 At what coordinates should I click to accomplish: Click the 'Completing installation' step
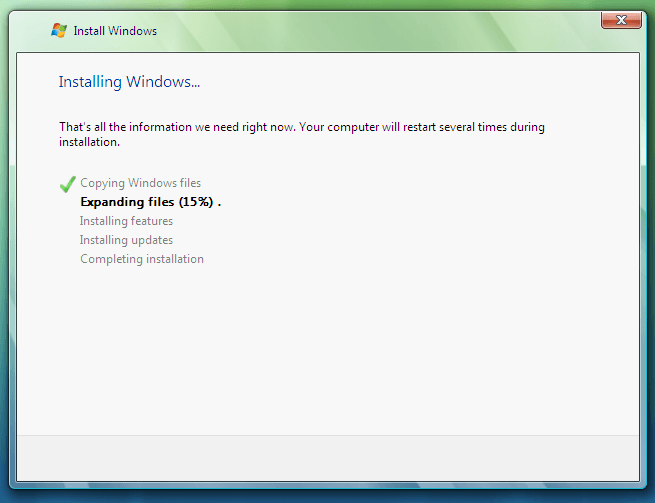[142, 259]
